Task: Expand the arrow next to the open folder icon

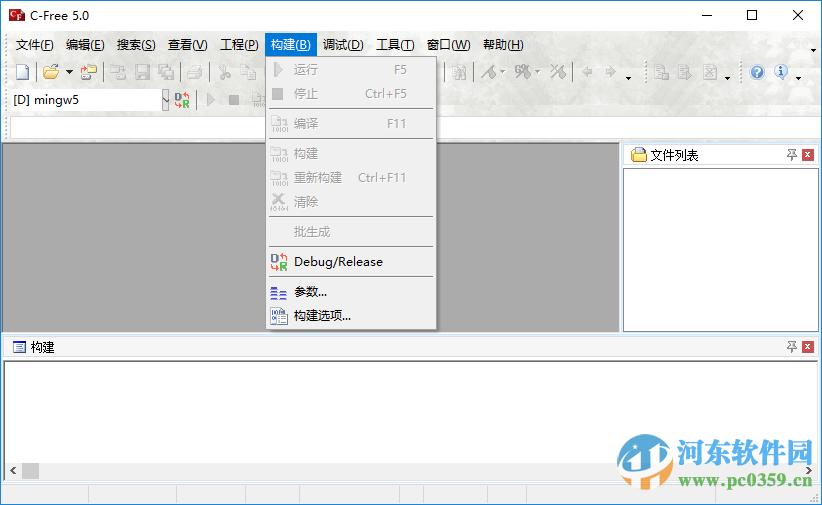Action: tap(69, 72)
